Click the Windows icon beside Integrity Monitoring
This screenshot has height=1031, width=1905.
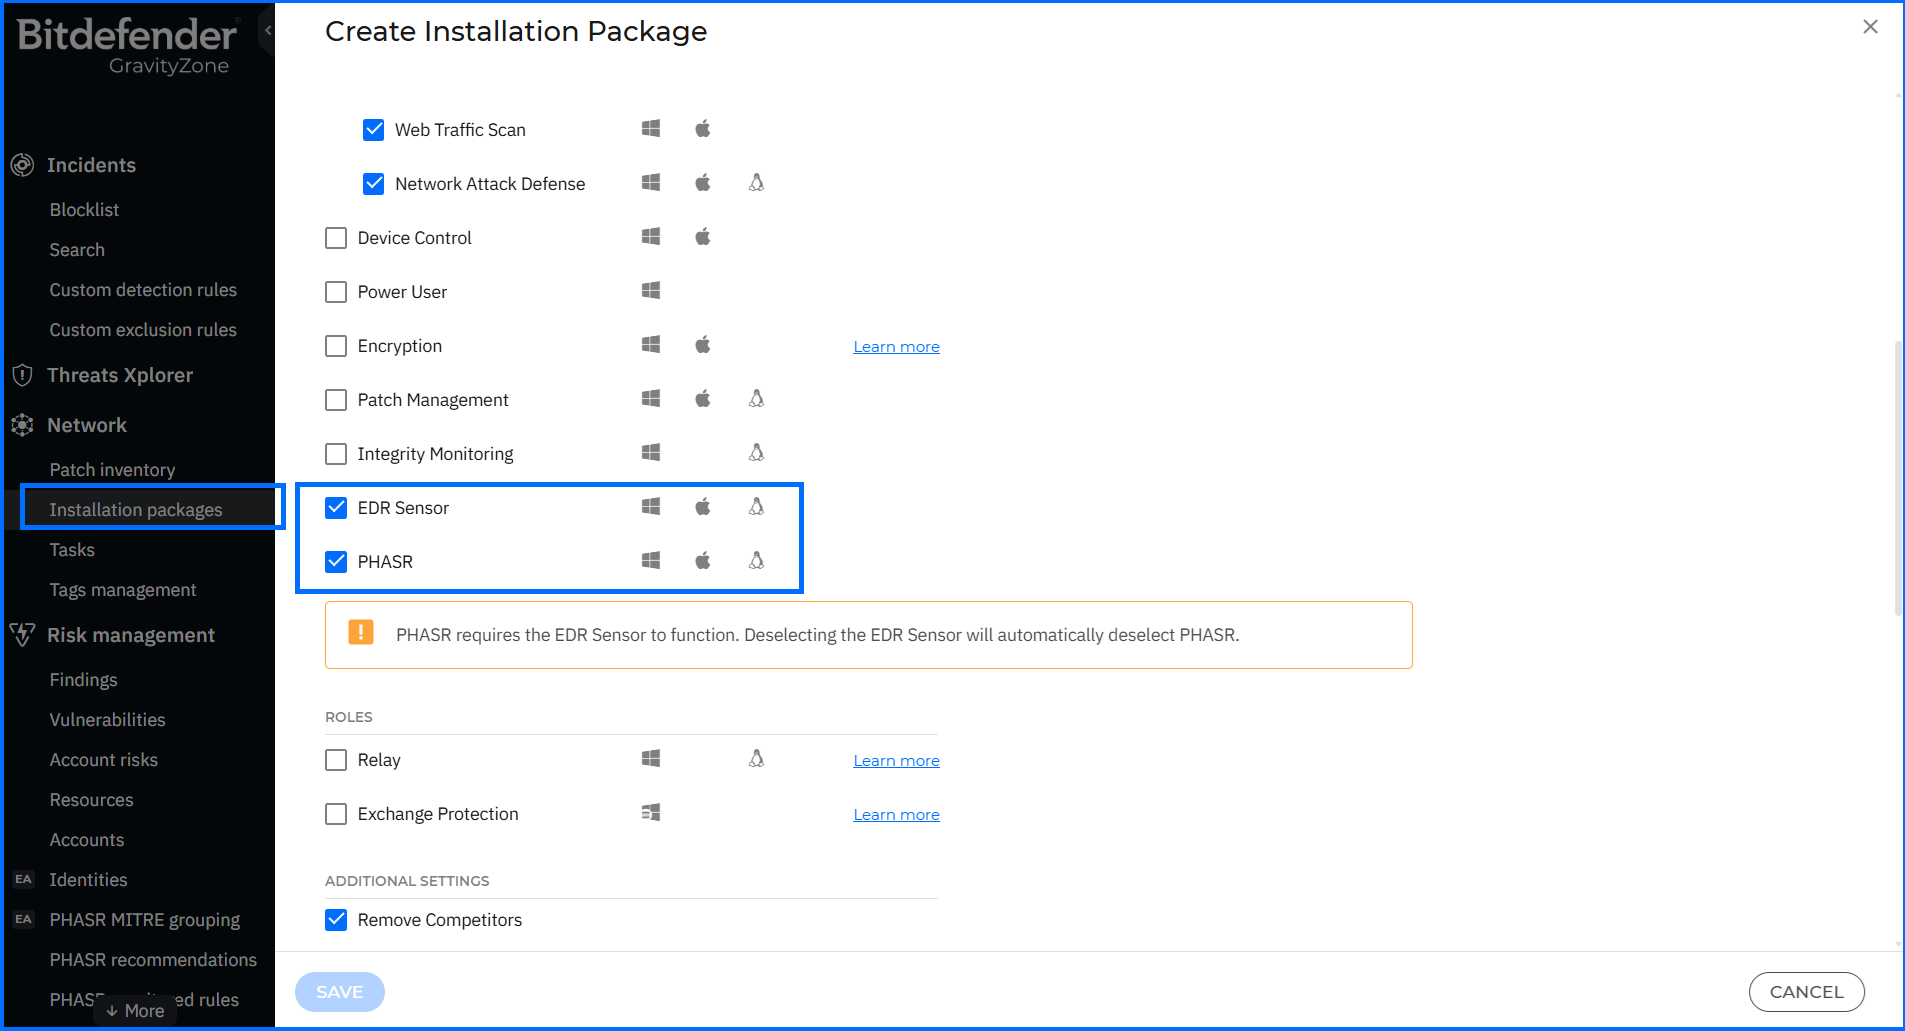coord(651,453)
